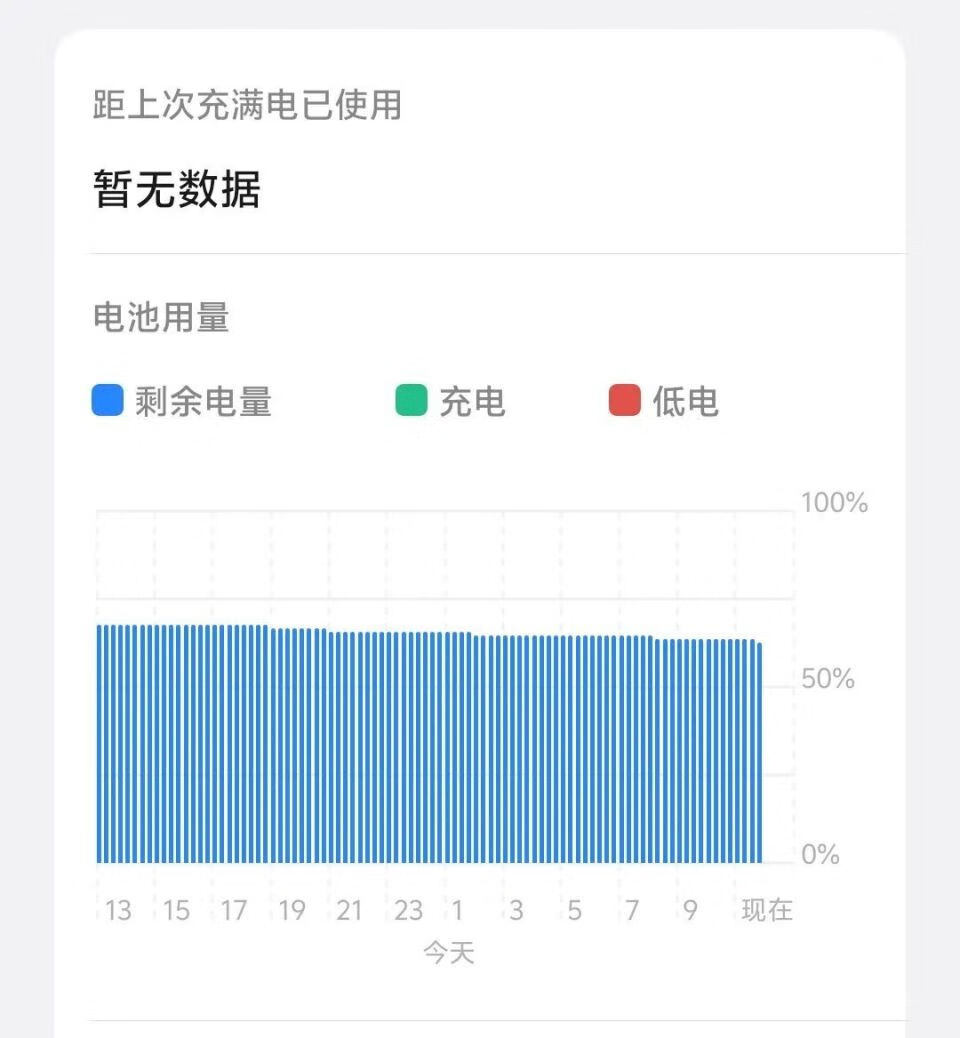The height and width of the screenshot is (1038, 960).
Task: Tap the 电池用量 section heading
Action: tap(161, 317)
